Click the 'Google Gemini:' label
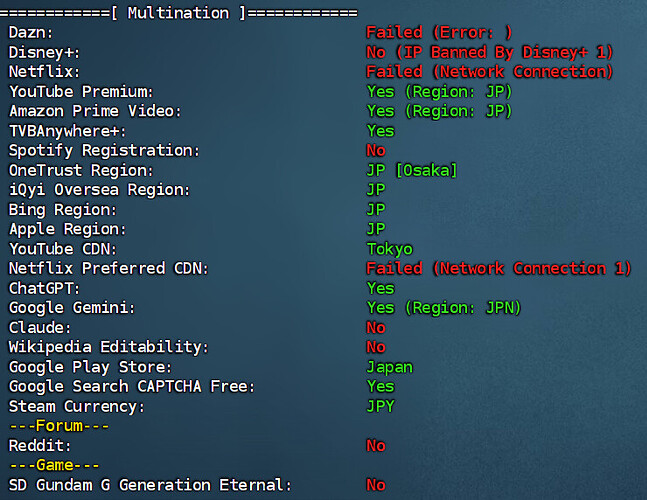647x500 pixels. pos(72,308)
